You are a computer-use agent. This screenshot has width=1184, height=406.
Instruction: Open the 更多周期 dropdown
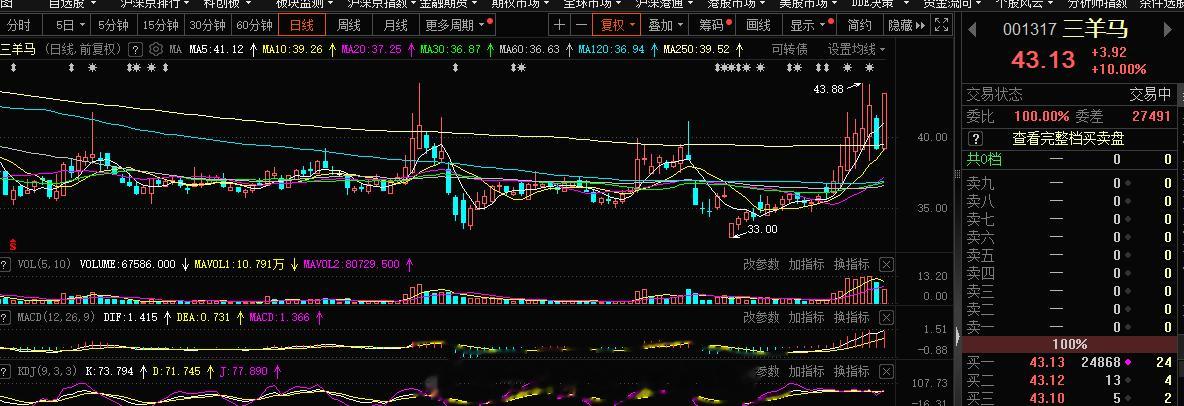pyautogui.click(x=458, y=25)
